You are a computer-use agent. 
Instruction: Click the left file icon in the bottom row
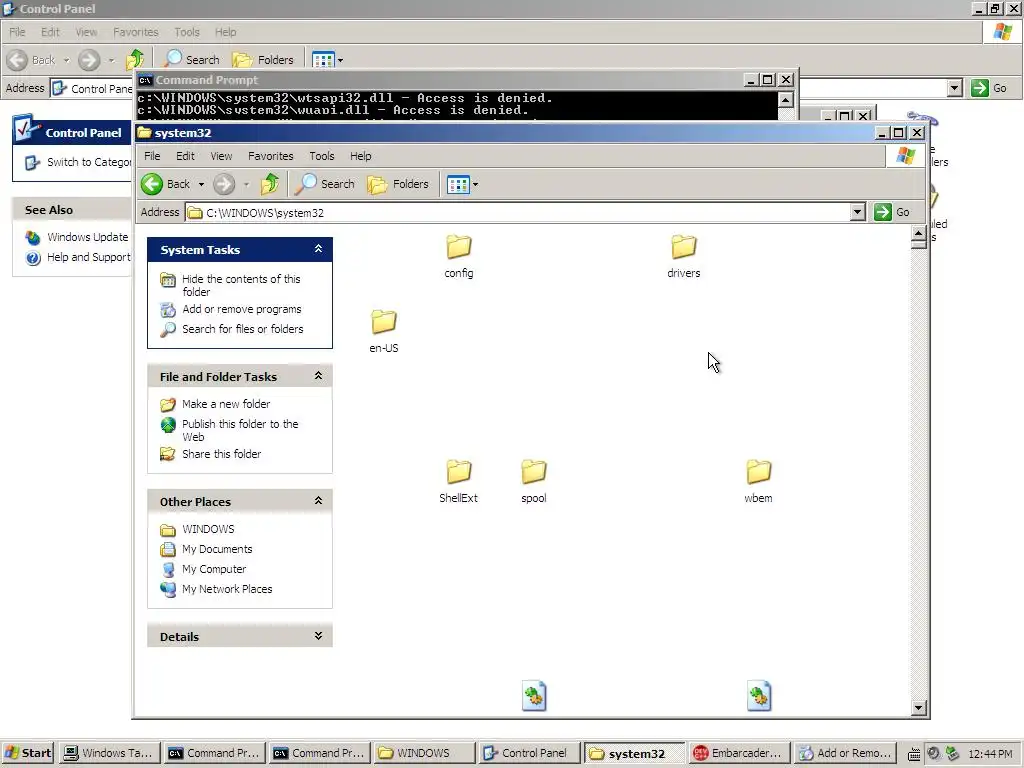coord(534,696)
